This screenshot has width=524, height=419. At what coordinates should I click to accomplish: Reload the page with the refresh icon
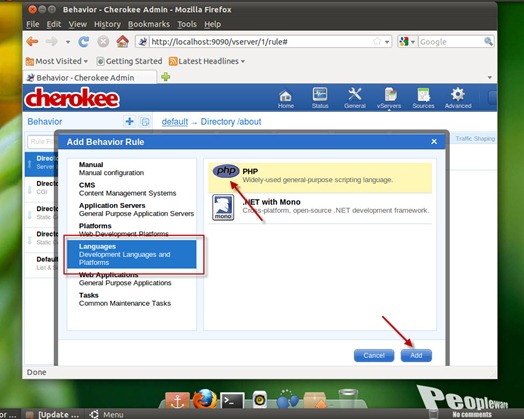pyautogui.click(x=84, y=42)
